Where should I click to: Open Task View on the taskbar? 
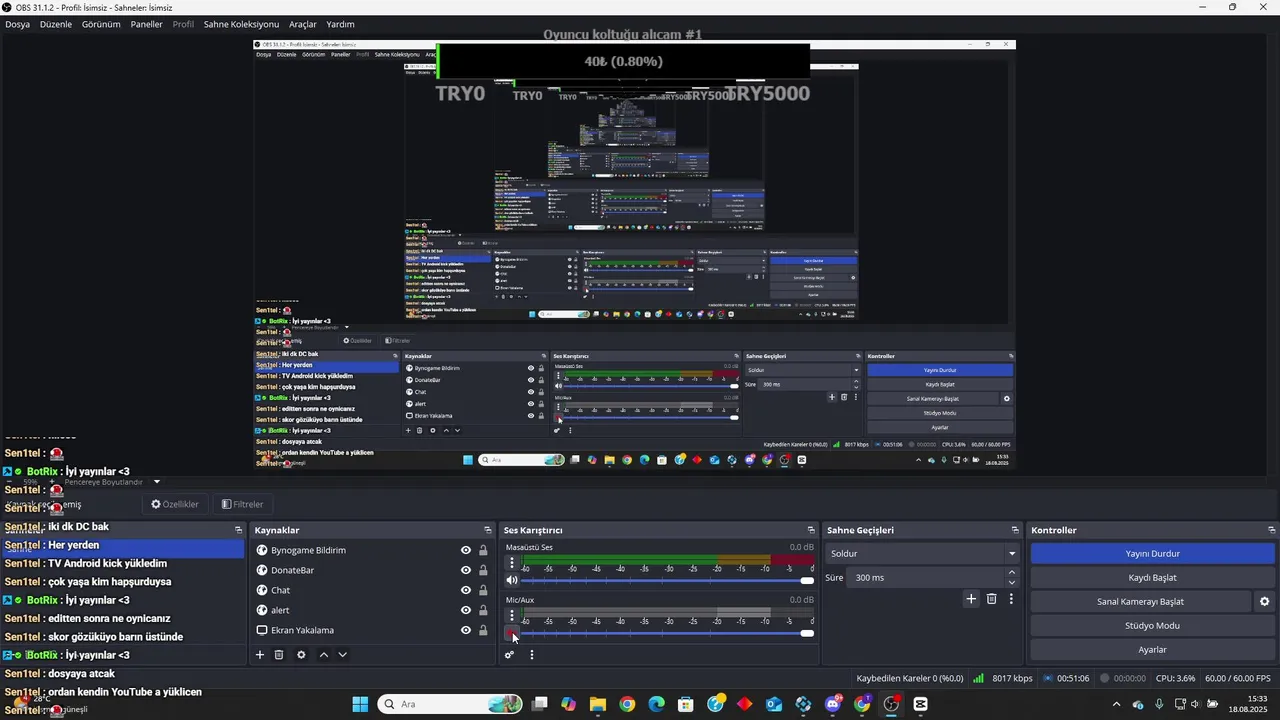(539, 704)
